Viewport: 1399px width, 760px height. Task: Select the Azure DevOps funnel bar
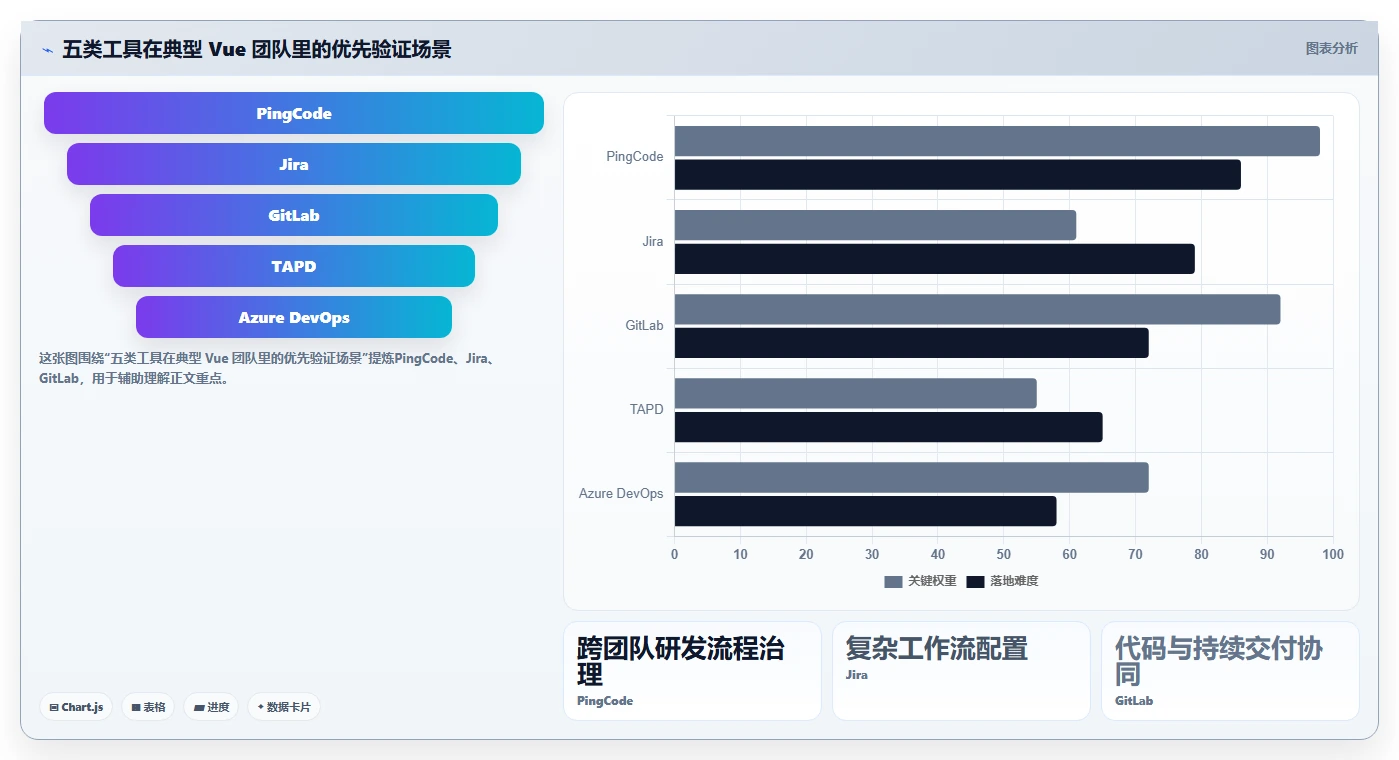click(294, 317)
